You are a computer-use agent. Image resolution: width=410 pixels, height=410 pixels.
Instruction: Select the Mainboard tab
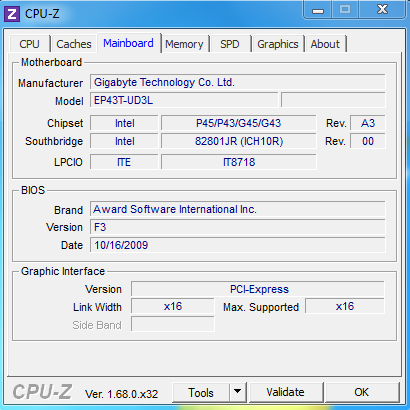point(129,43)
